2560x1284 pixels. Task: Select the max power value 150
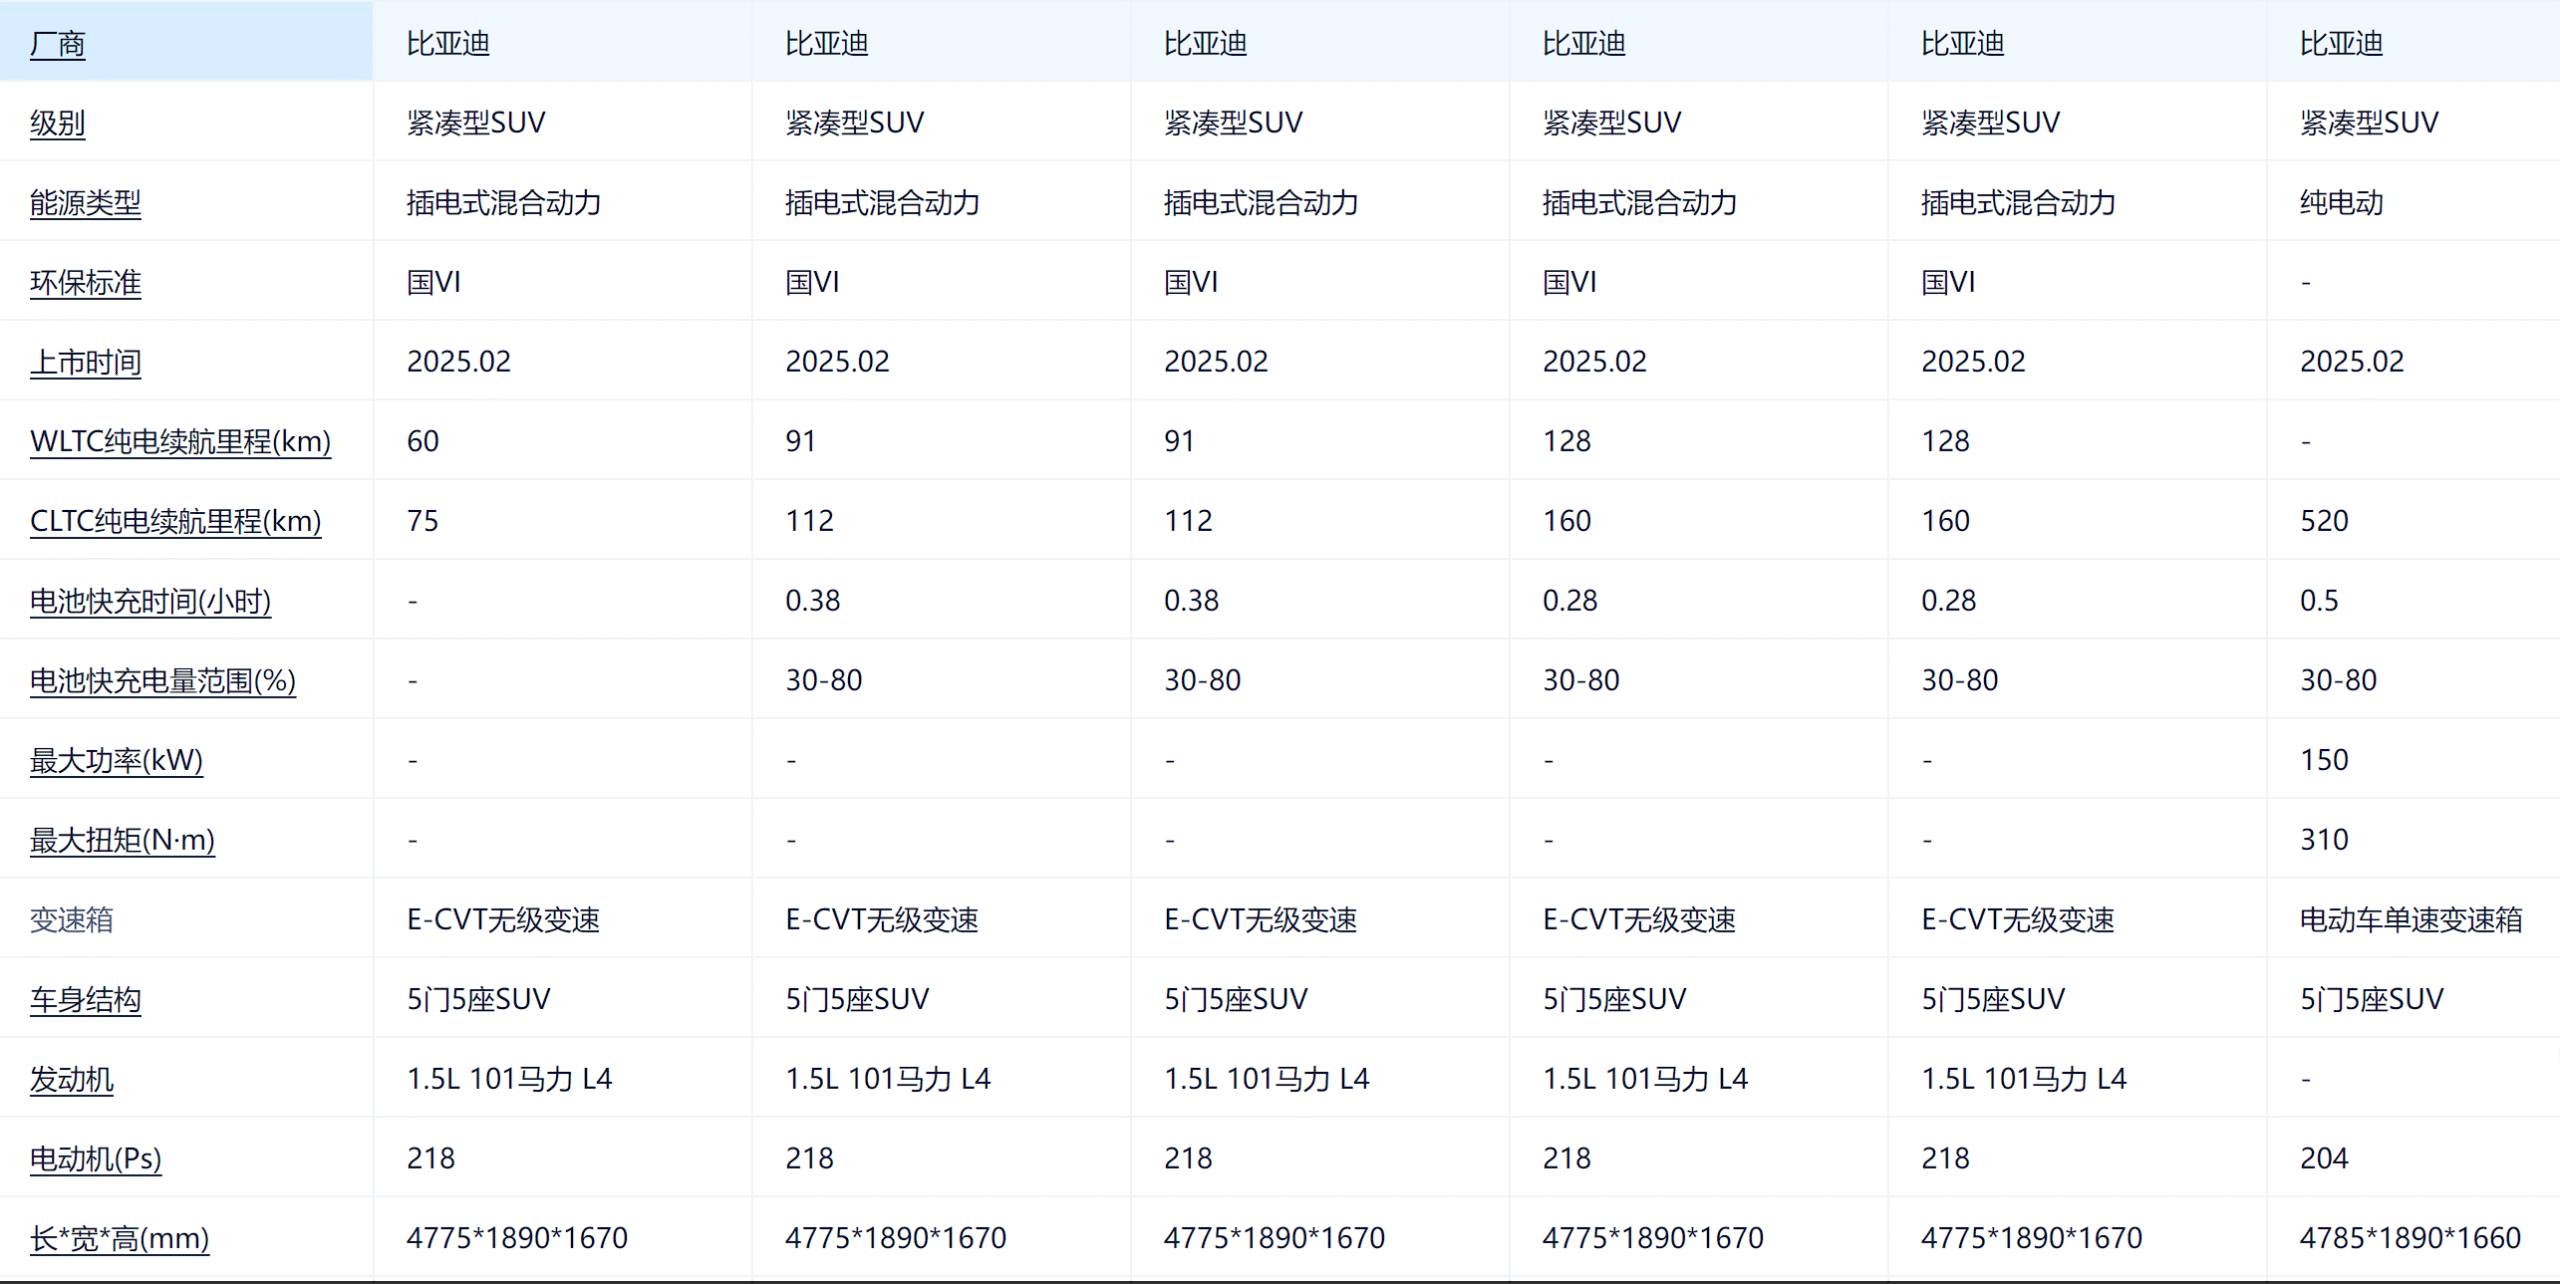tap(2324, 761)
